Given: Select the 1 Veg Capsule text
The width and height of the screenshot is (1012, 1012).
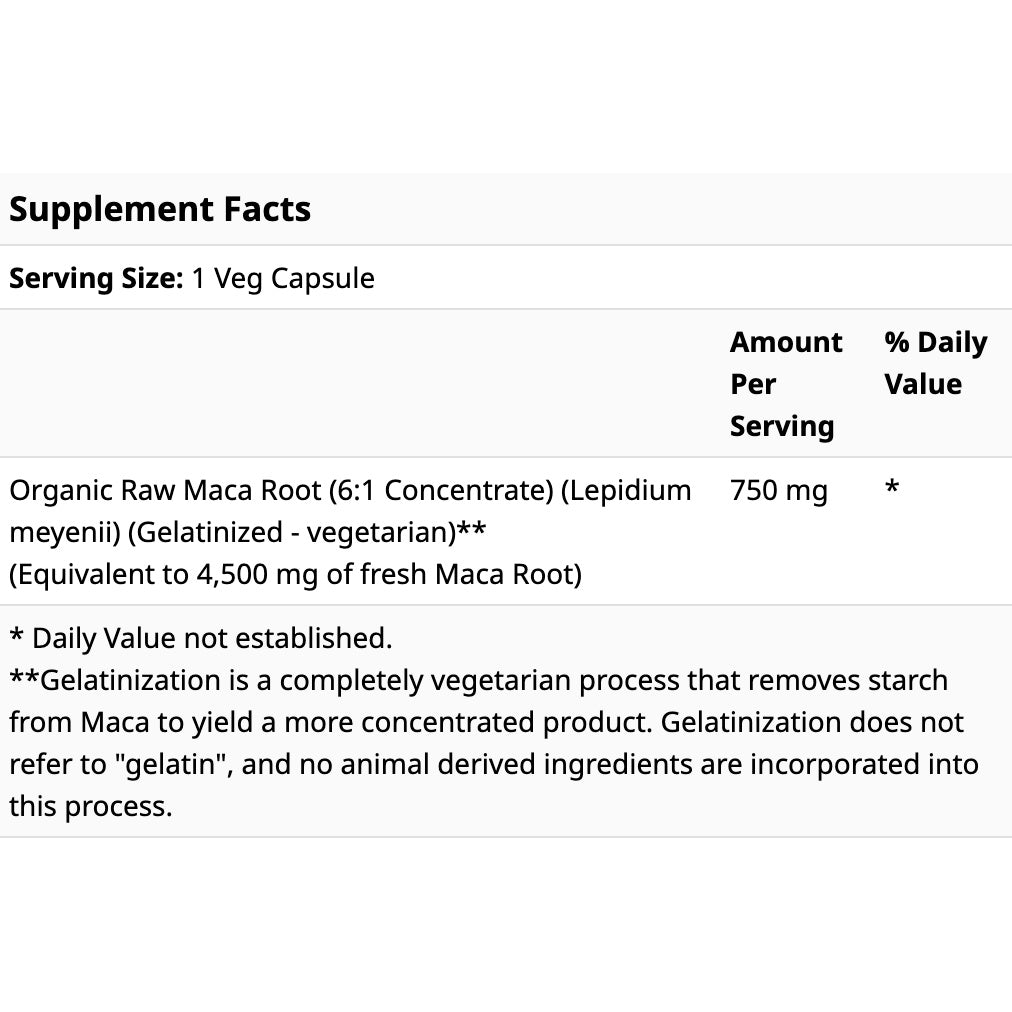Looking at the screenshot, I should coord(283,278).
